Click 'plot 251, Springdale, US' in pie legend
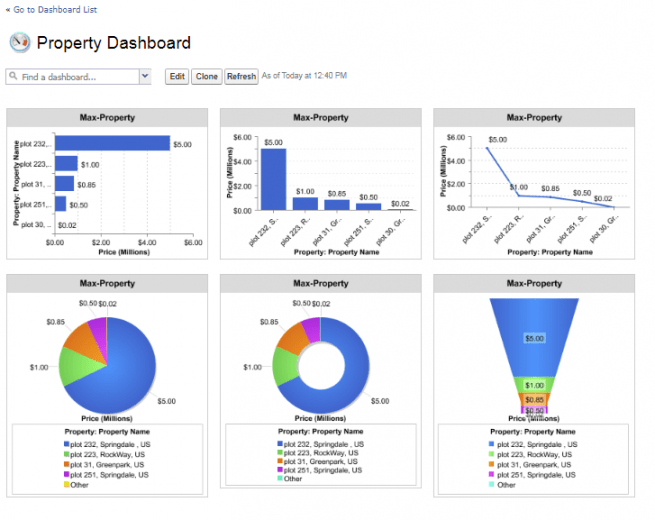Viewport: 655px width, 520px height. pyautogui.click(x=109, y=475)
